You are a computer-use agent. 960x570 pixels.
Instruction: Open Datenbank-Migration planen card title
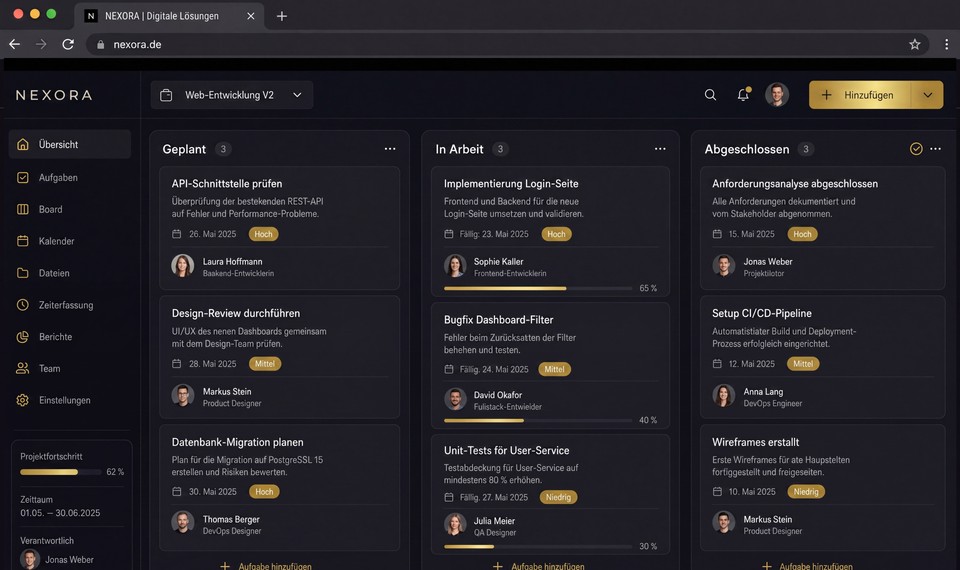pyautogui.click(x=238, y=442)
